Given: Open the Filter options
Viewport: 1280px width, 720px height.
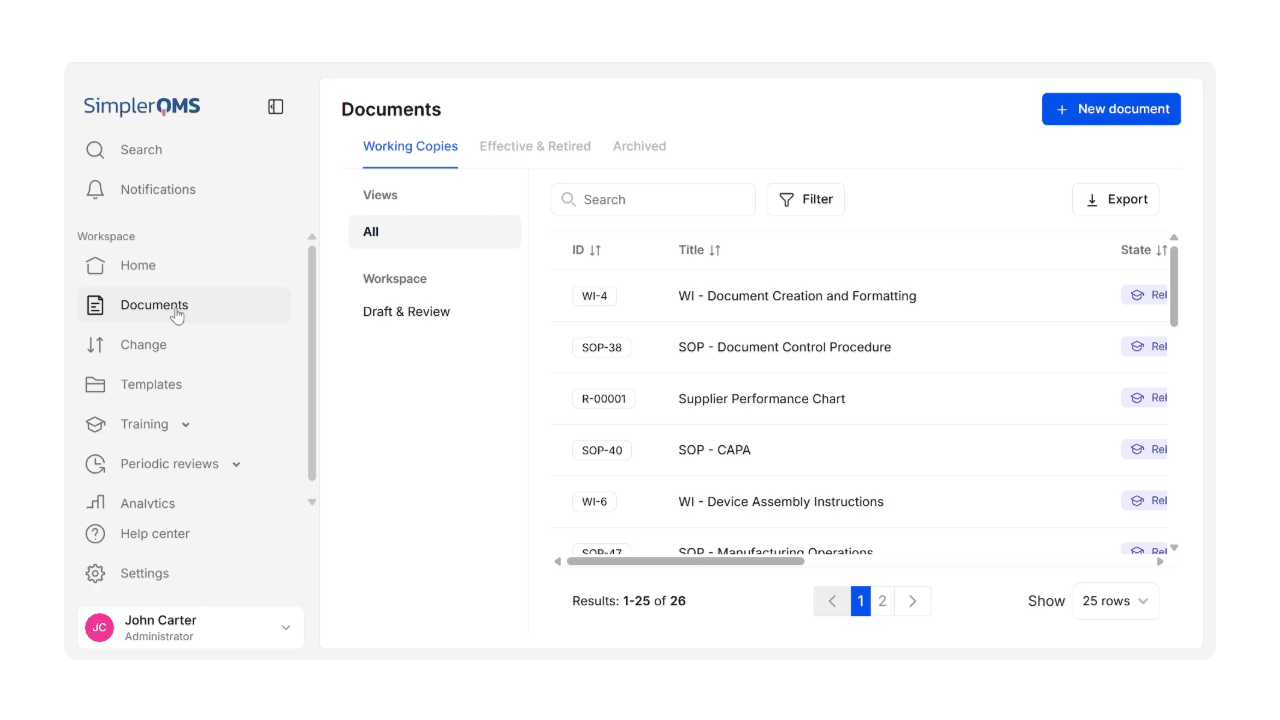Looking at the screenshot, I should tap(805, 199).
